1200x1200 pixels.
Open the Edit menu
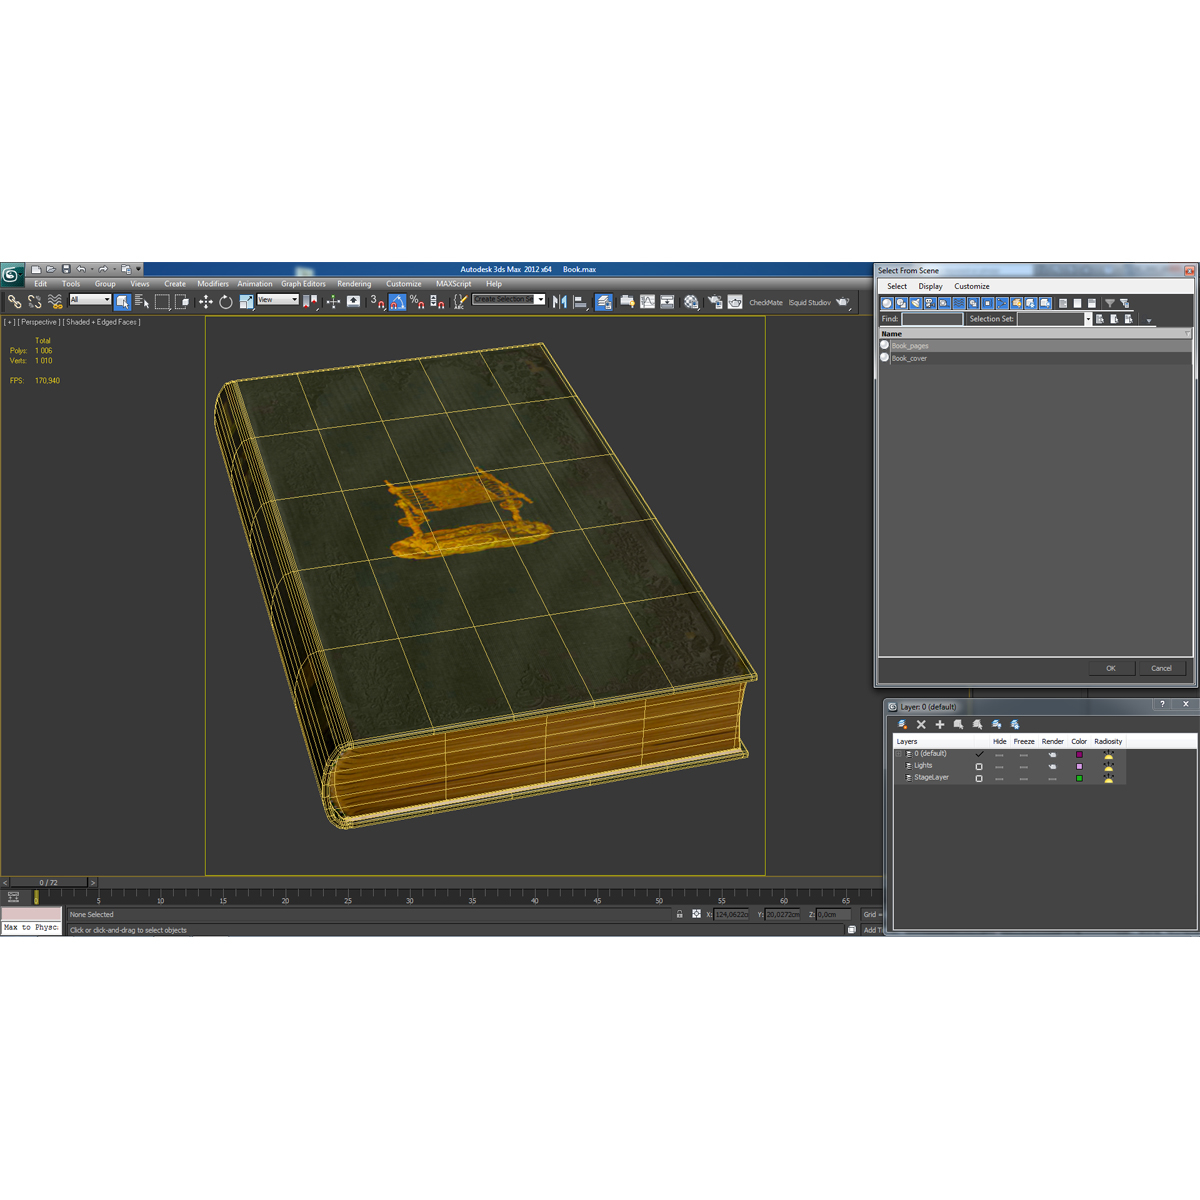coord(41,284)
